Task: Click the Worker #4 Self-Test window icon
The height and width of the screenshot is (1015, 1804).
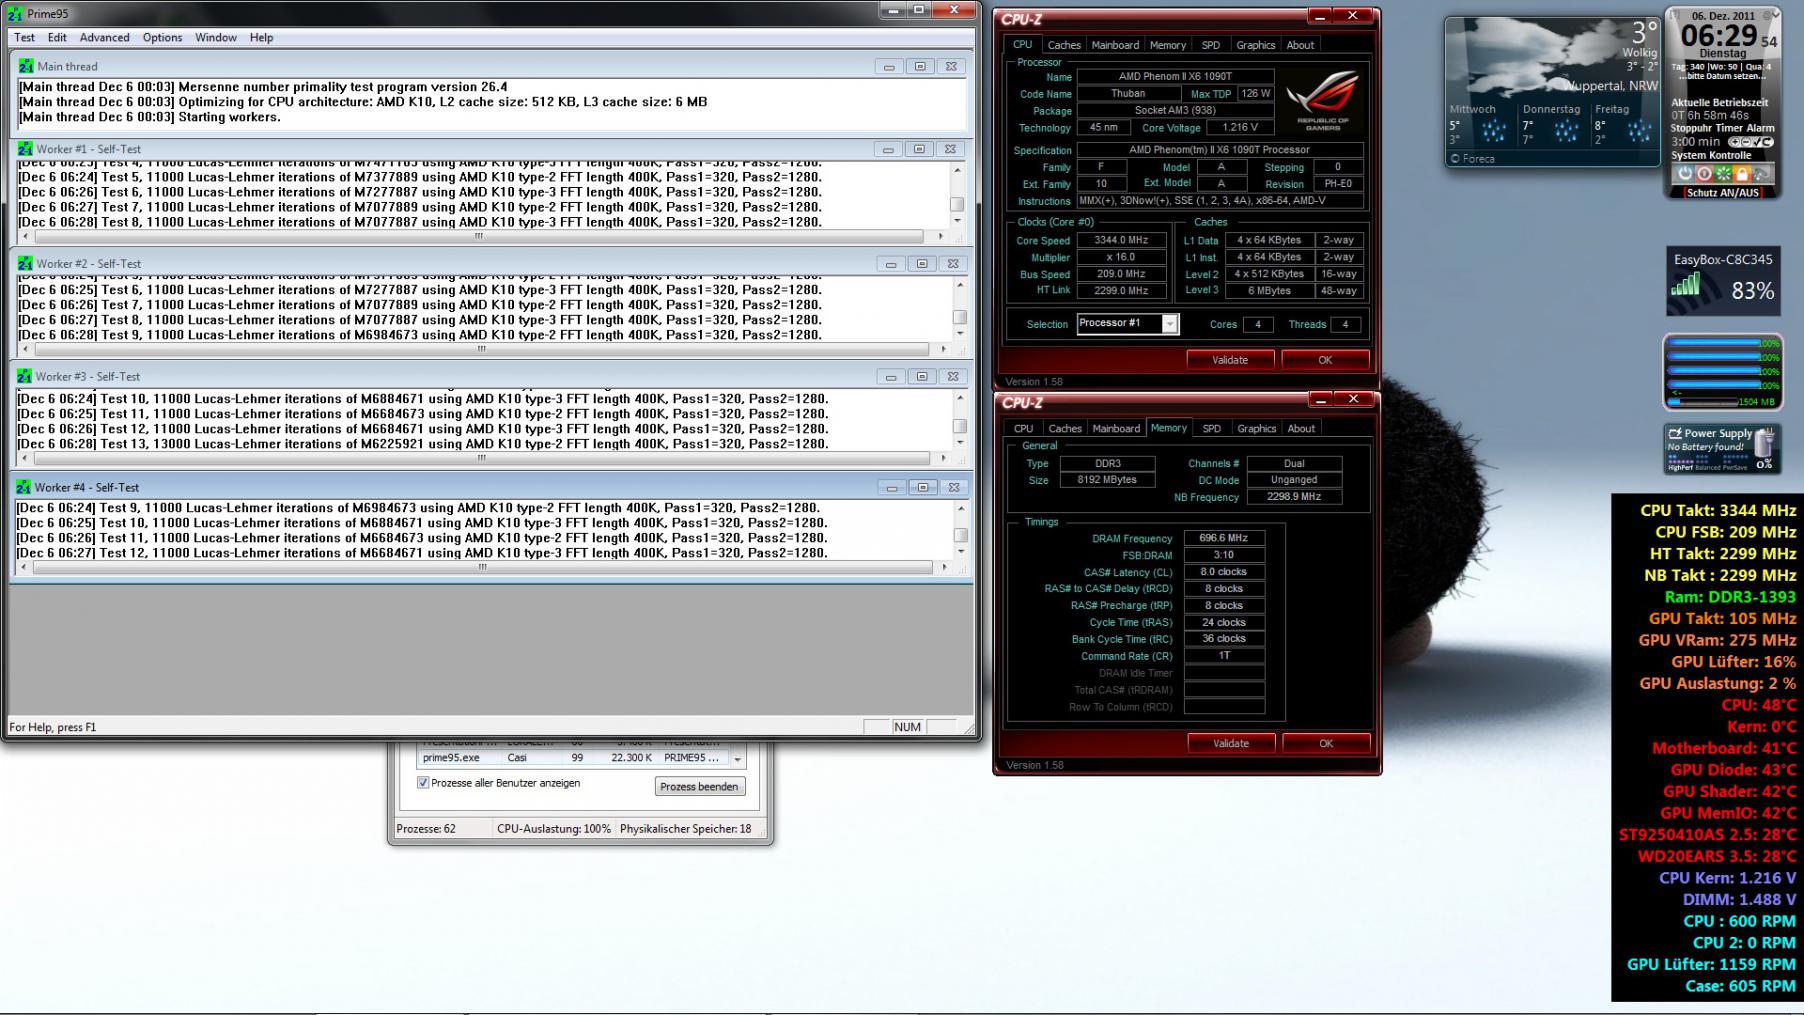Action: click(23, 488)
